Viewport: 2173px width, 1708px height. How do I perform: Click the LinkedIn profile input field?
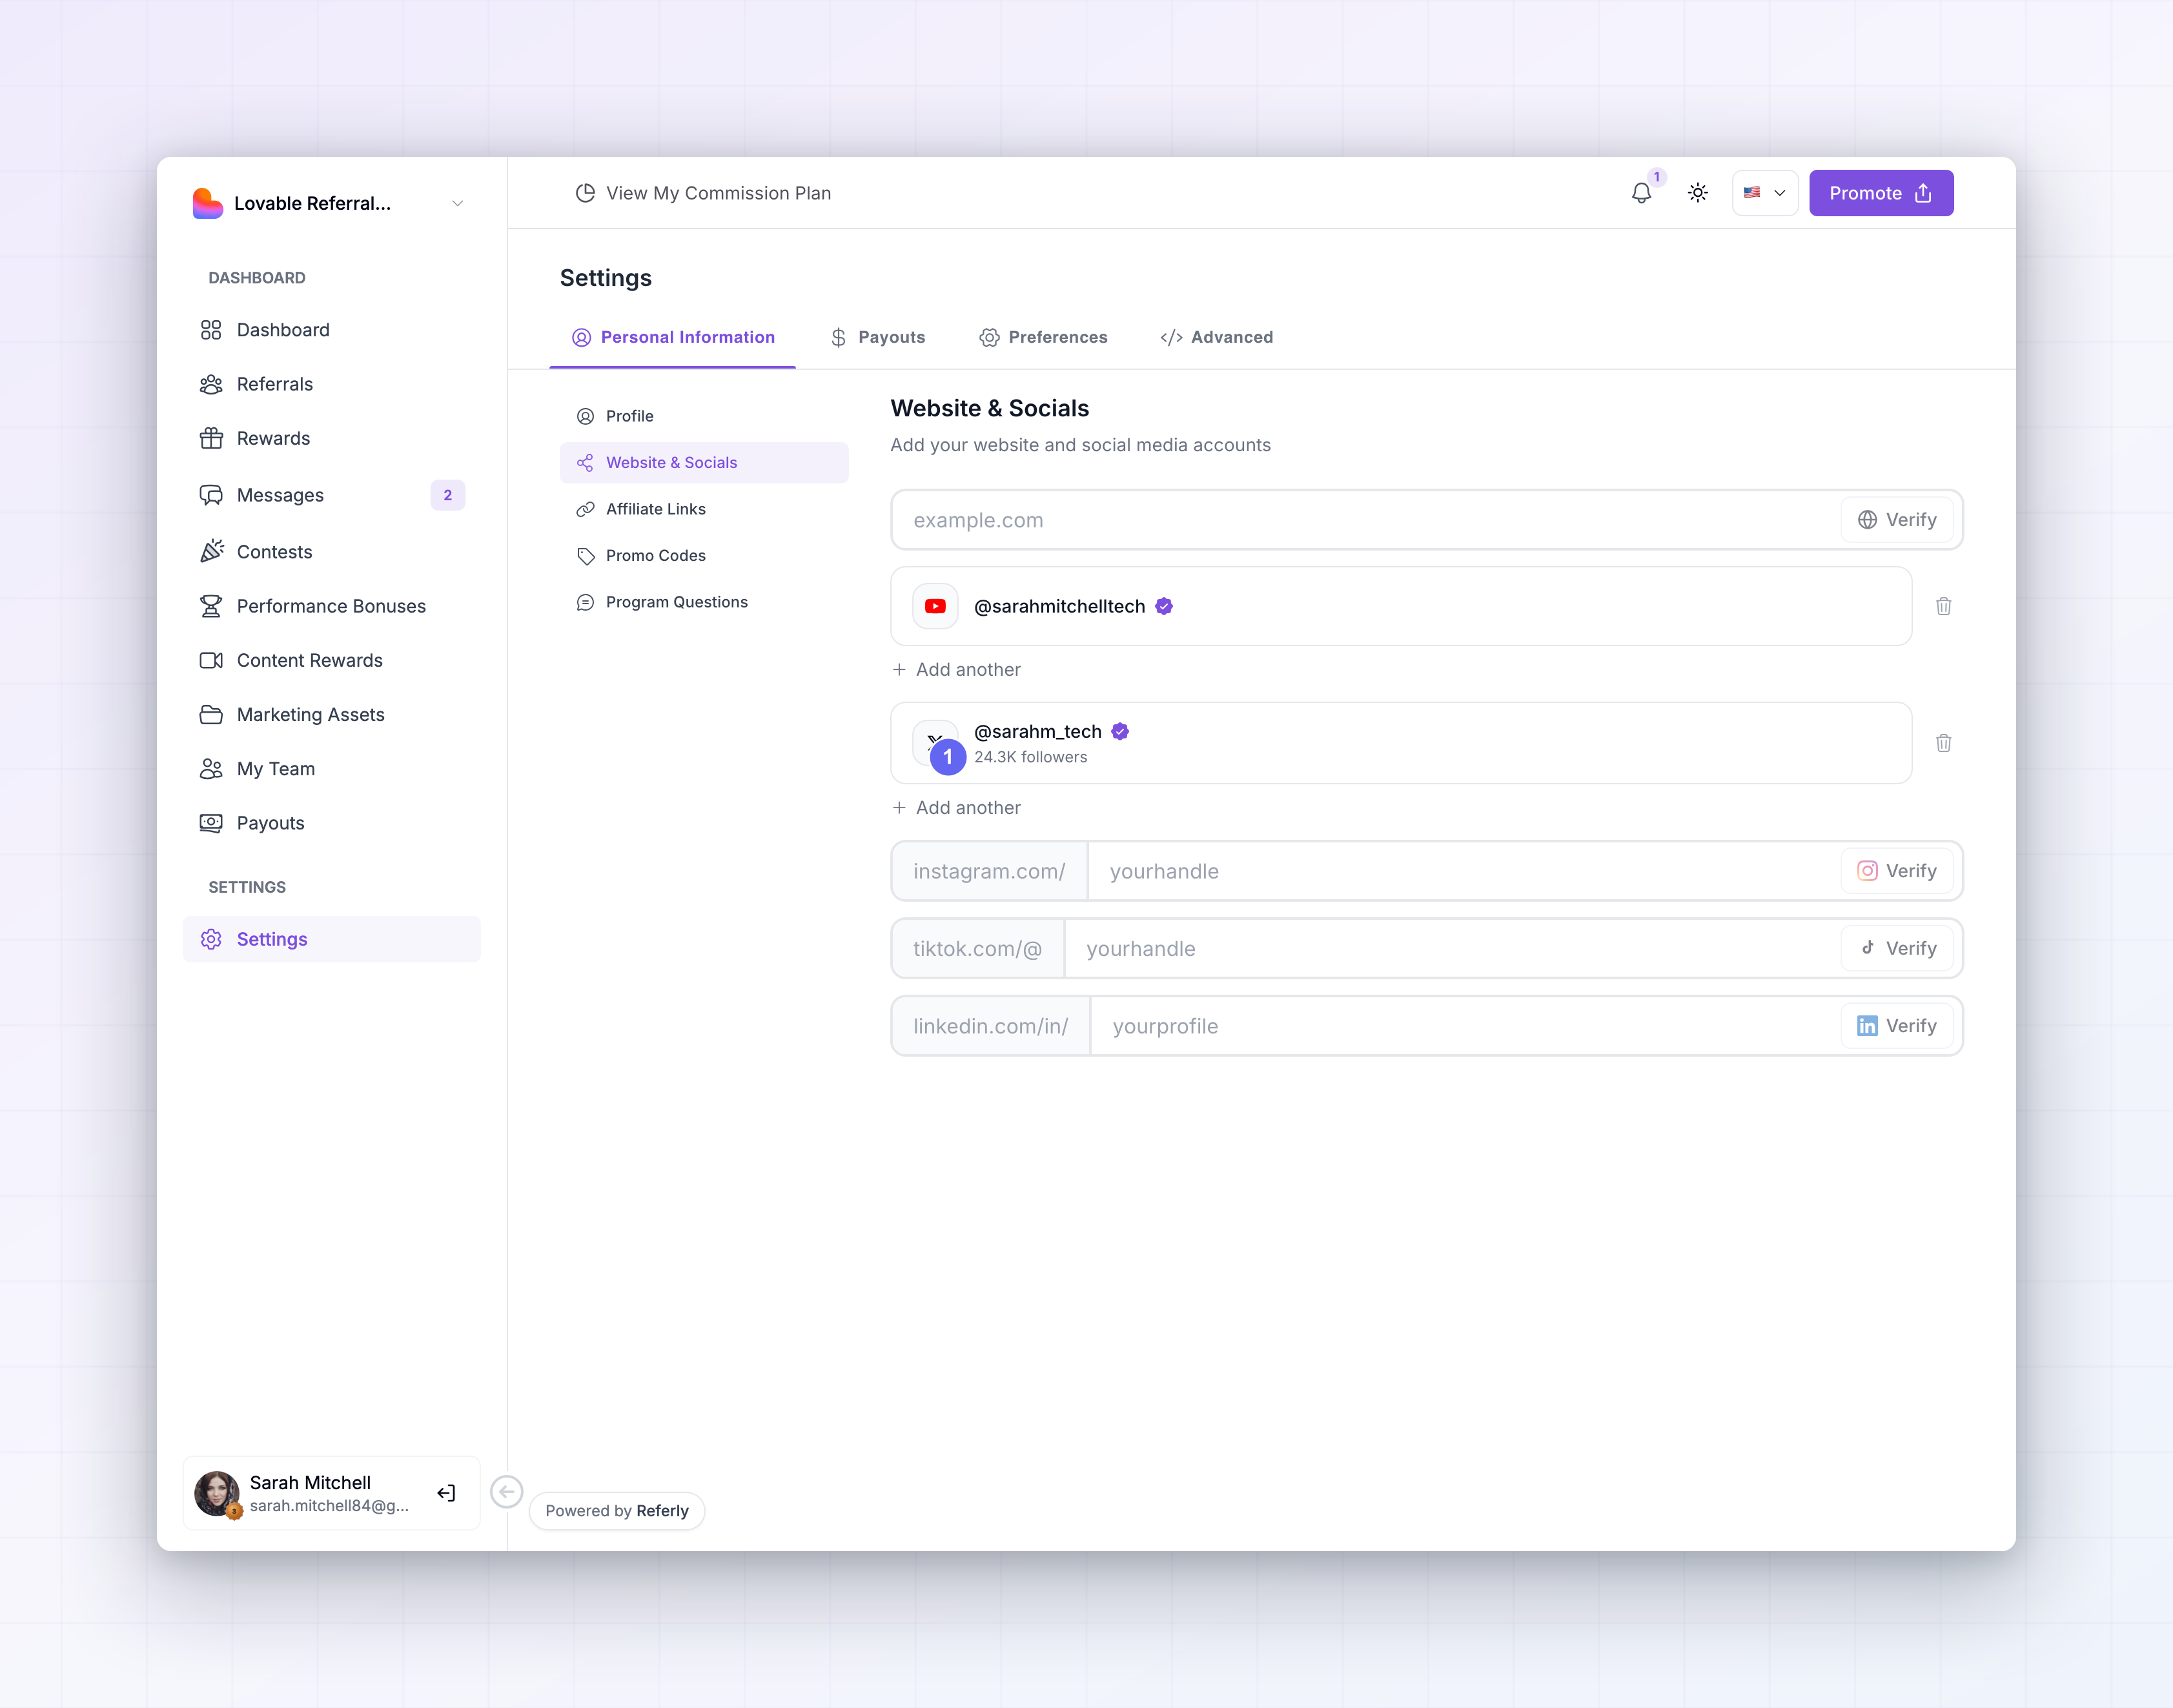(x=1465, y=1026)
